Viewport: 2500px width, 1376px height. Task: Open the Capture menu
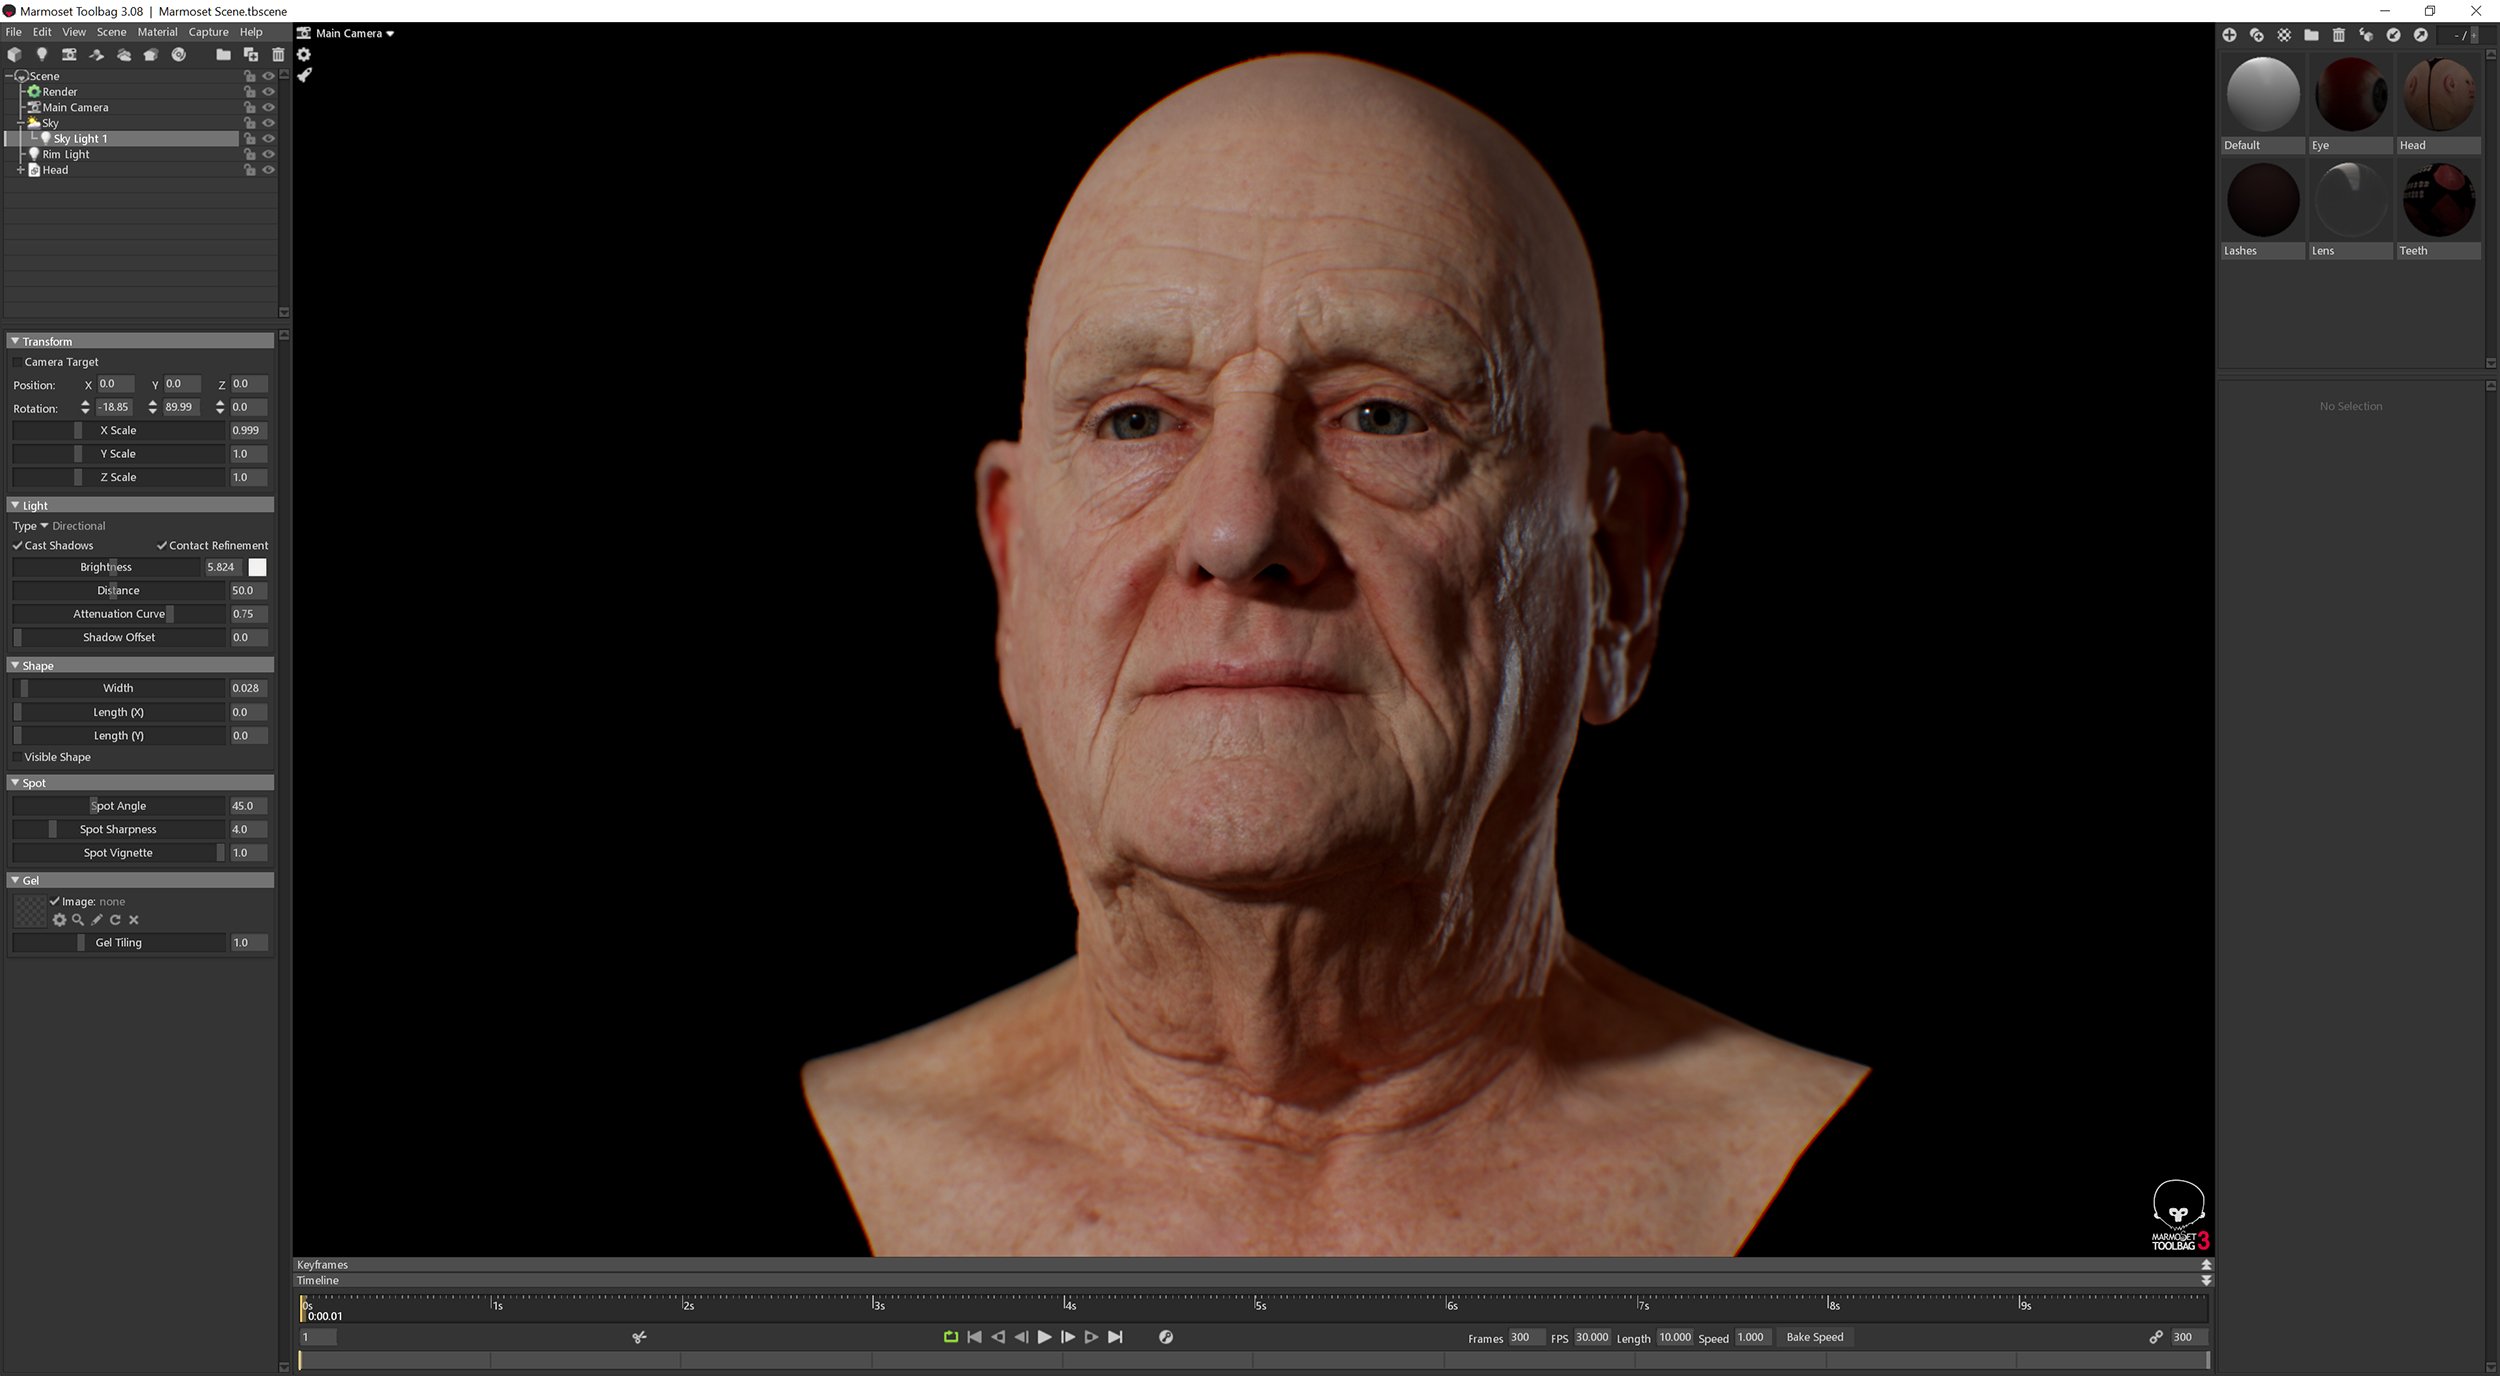tap(208, 31)
